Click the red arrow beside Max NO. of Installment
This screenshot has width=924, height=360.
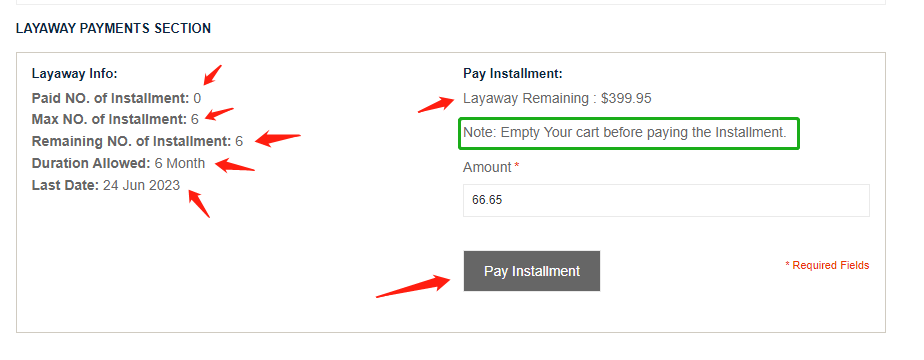tap(219, 114)
